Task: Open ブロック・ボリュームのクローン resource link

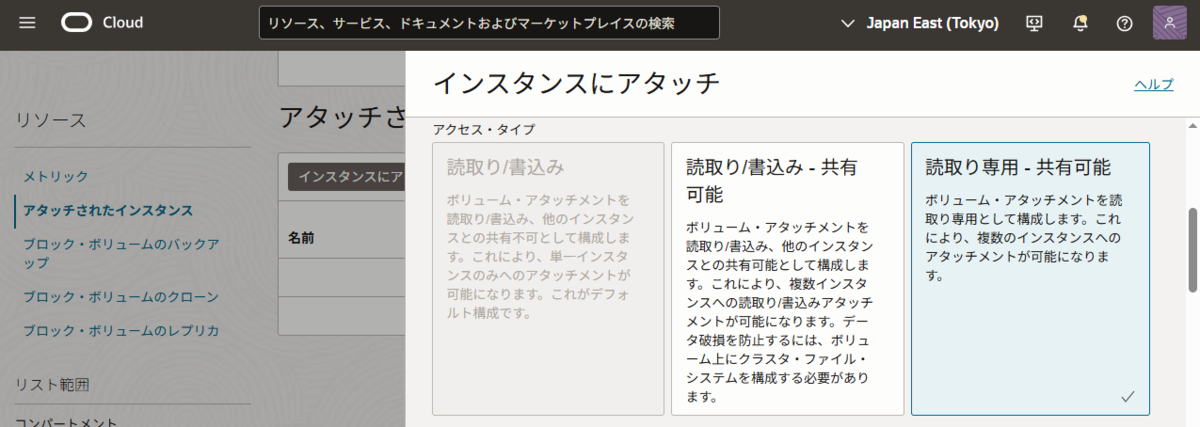Action: pos(121,297)
